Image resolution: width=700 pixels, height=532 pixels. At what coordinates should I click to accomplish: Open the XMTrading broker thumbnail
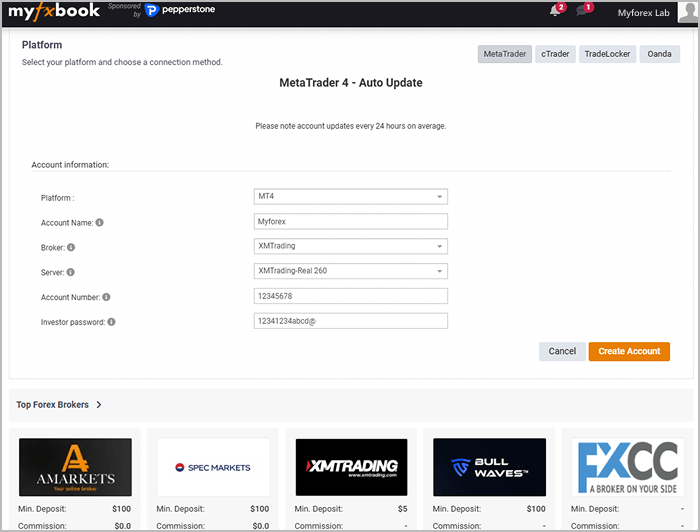pyautogui.click(x=351, y=467)
